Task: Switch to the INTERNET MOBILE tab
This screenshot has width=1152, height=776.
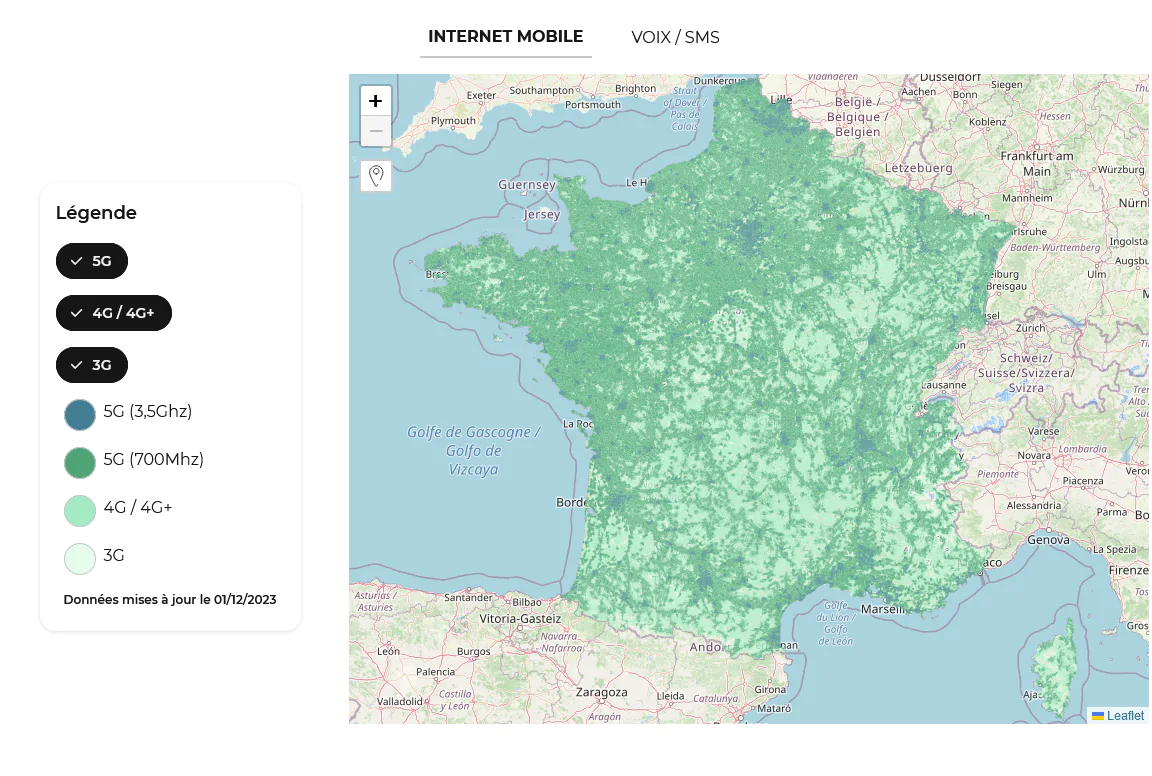Action: (505, 37)
